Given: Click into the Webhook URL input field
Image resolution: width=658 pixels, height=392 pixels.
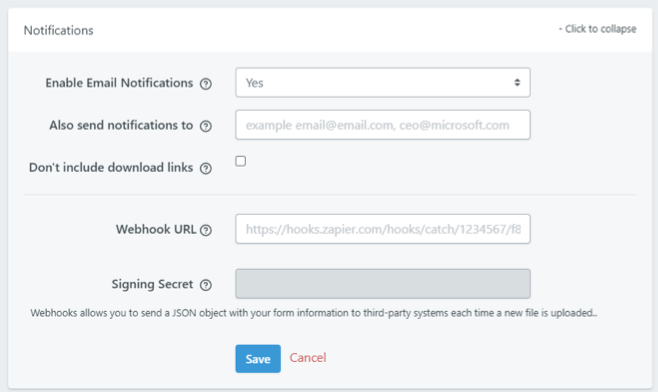Looking at the screenshot, I should click(383, 229).
